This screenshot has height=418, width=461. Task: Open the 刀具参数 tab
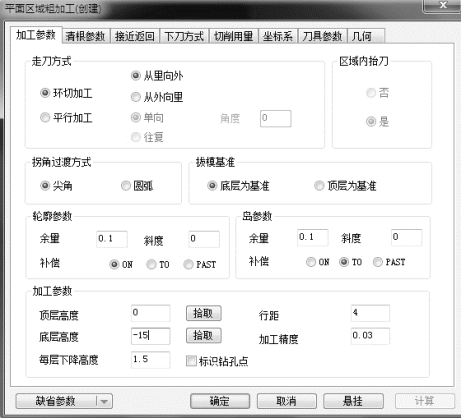click(x=322, y=36)
